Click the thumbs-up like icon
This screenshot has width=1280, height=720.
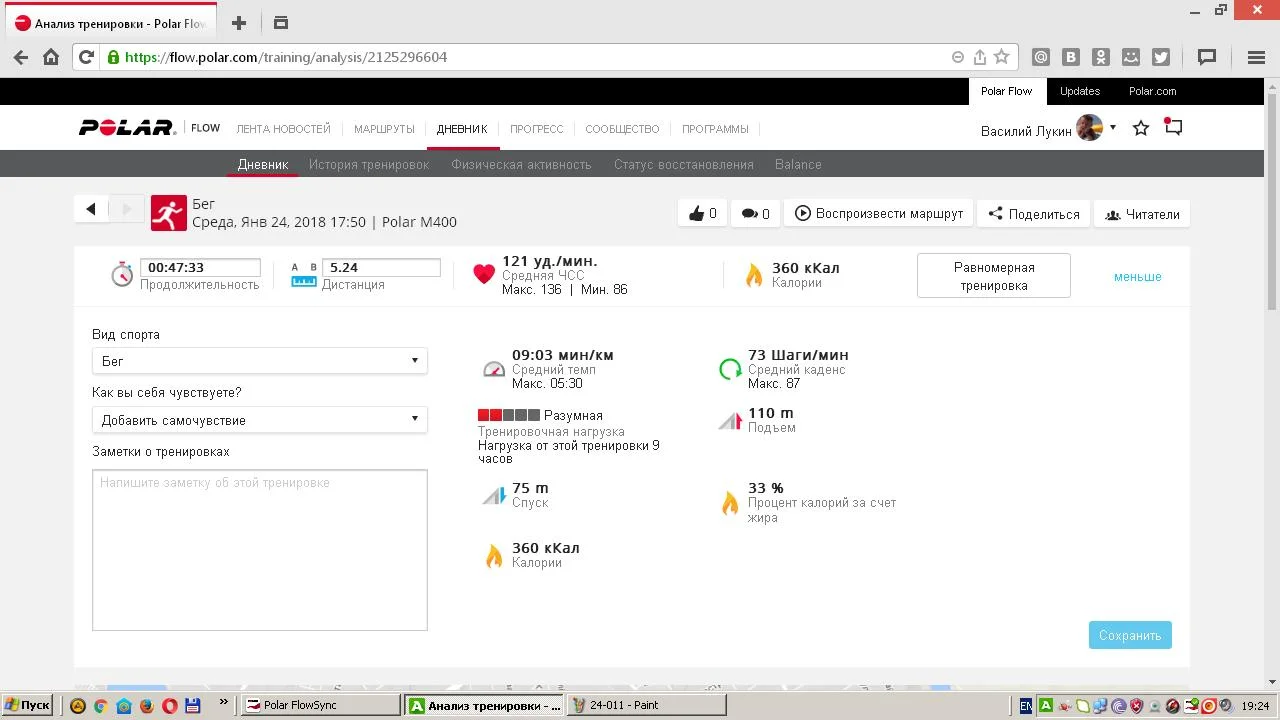tap(696, 213)
